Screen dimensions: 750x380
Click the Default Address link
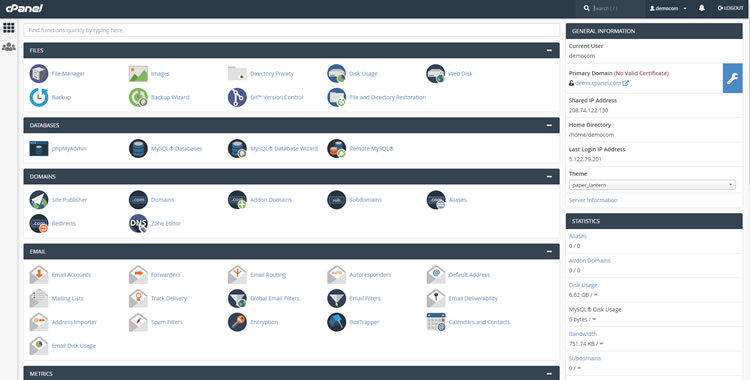click(469, 275)
